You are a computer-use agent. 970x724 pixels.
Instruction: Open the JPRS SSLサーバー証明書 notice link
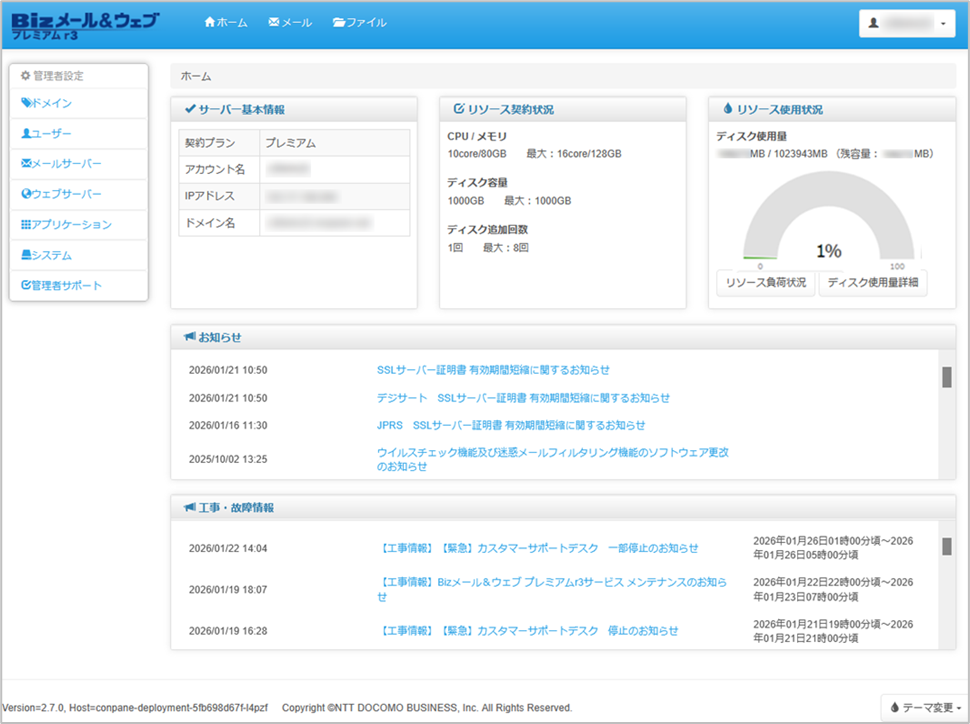pyautogui.click(x=510, y=425)
